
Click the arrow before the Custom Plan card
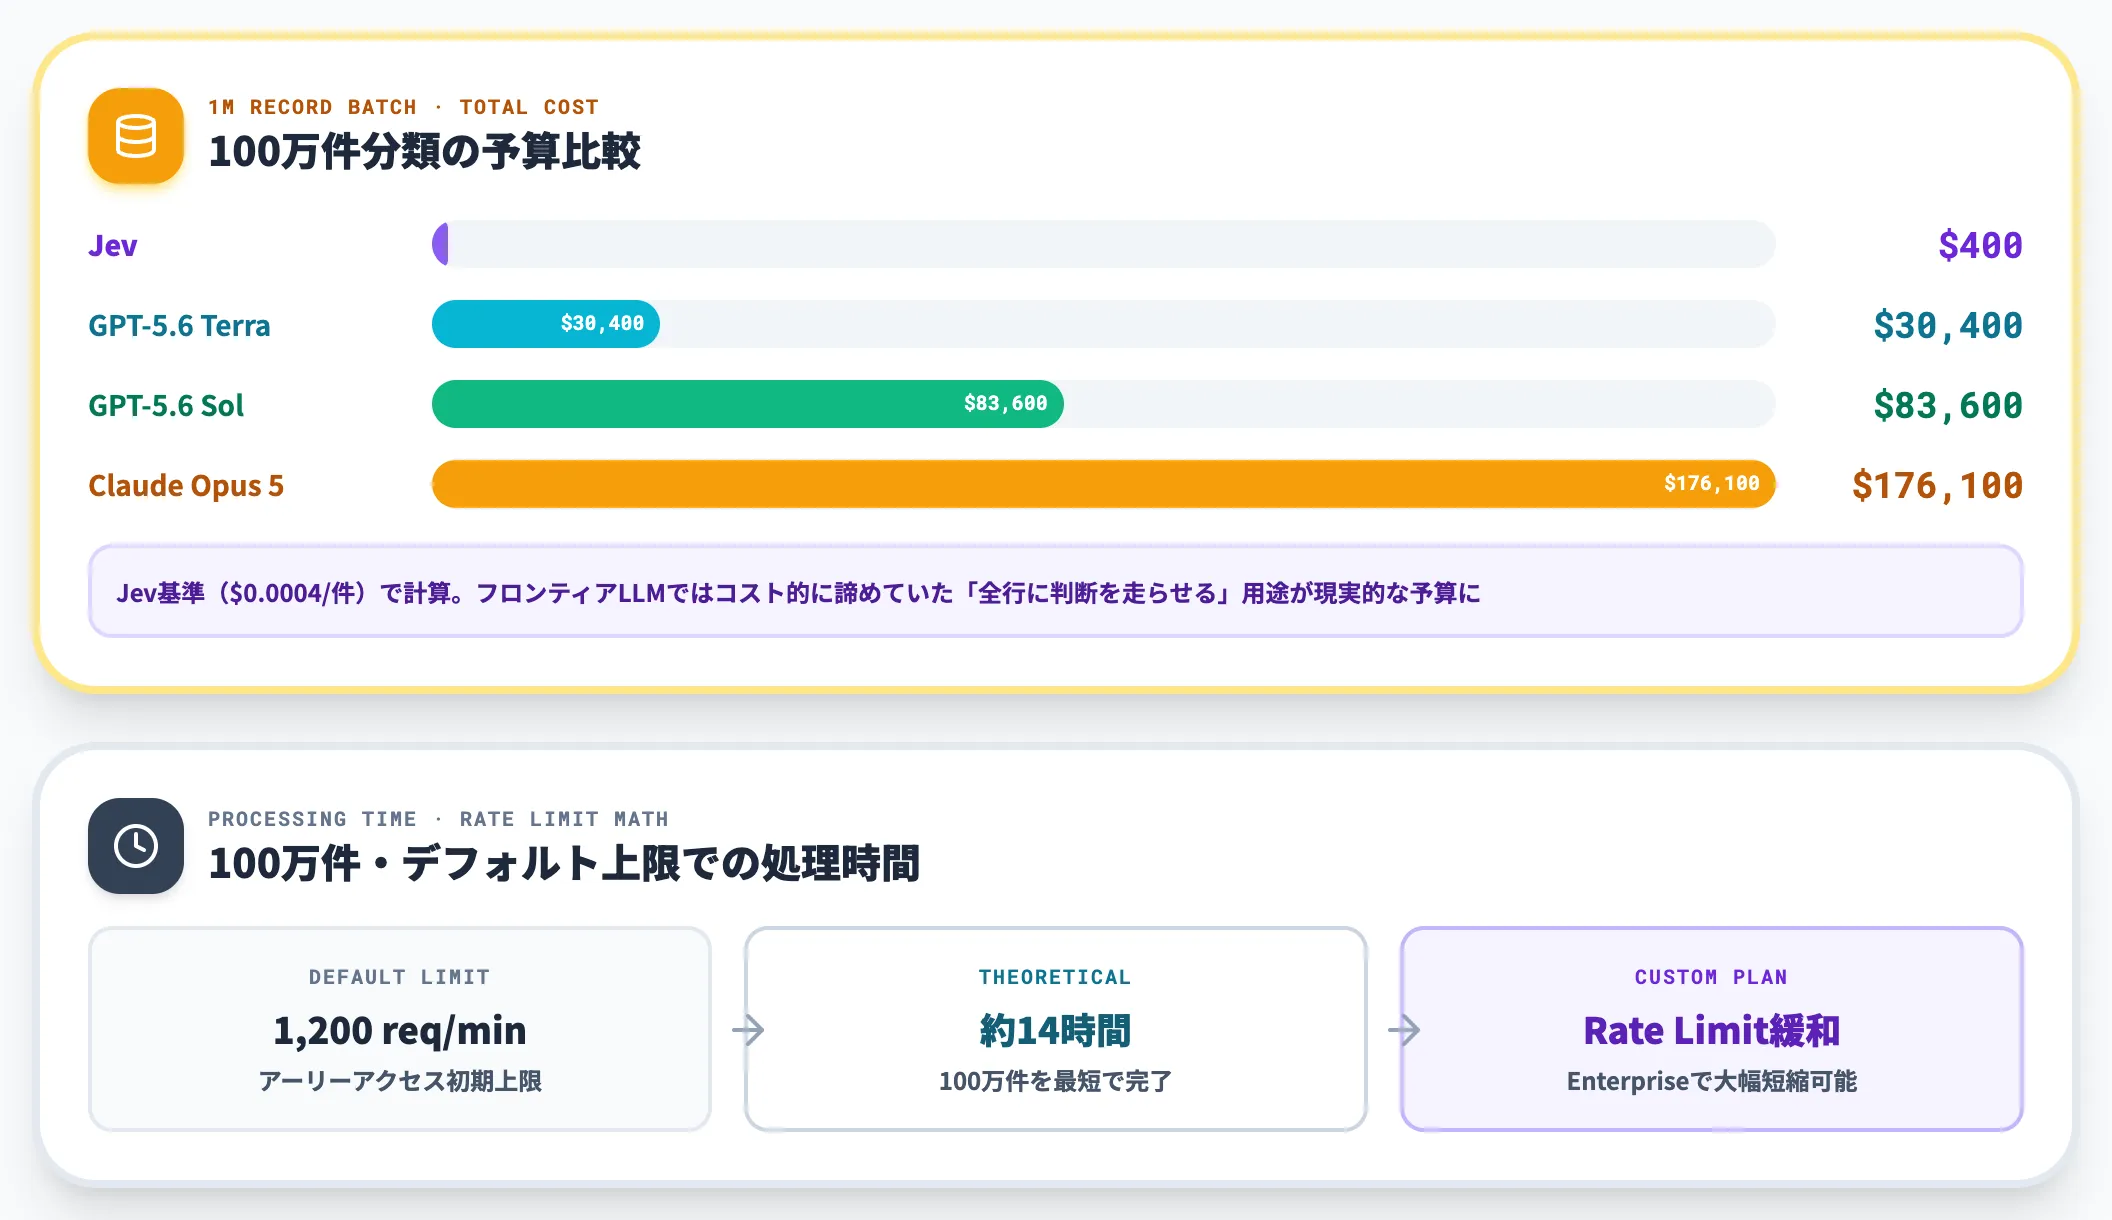click(x=1404, y=1030)
